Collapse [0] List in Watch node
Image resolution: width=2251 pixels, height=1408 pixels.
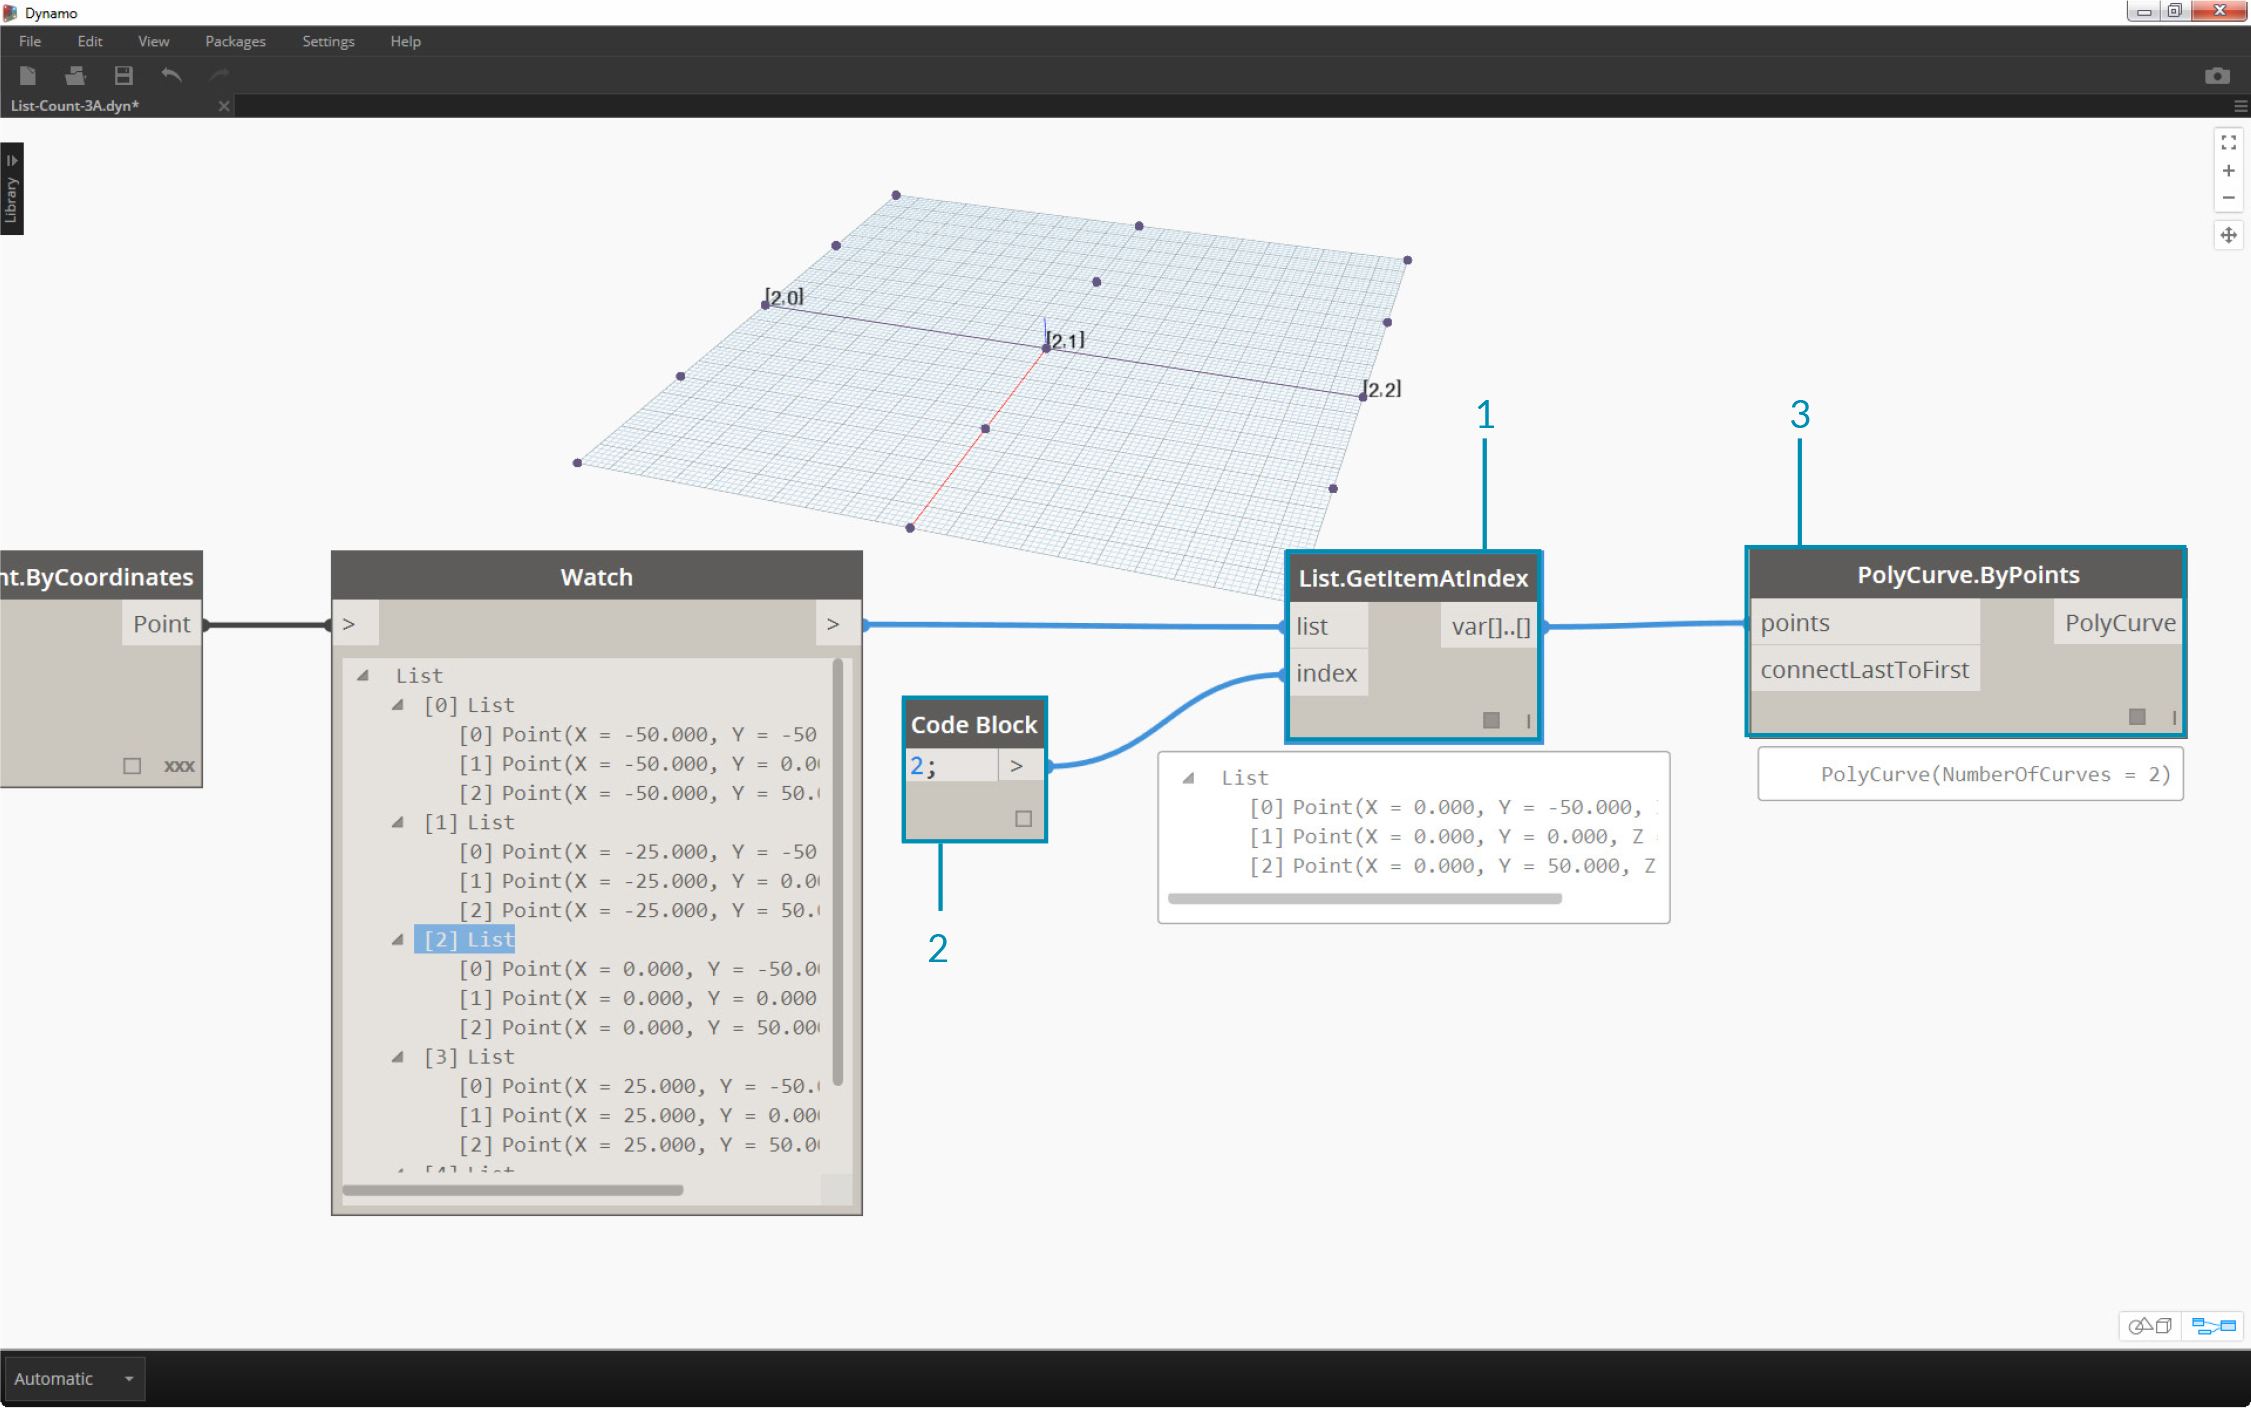(397, 705)
